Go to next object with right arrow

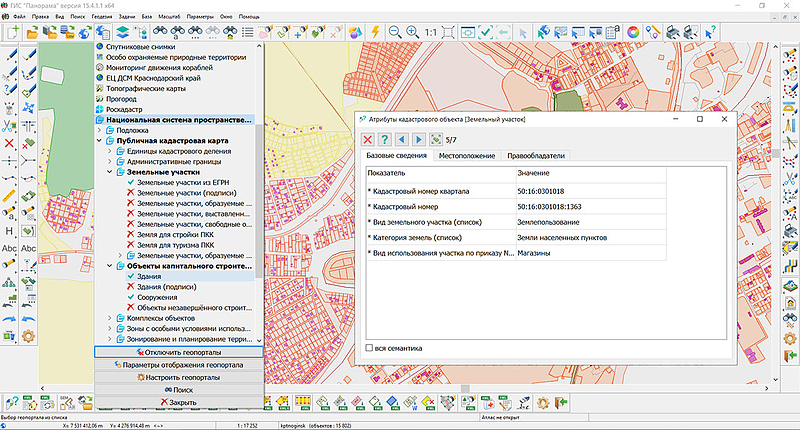point(418,139)
